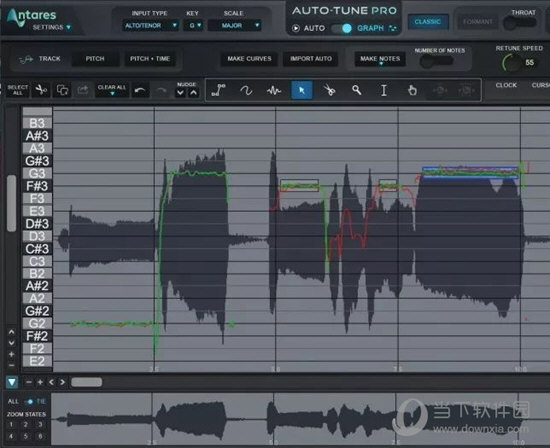
Task: Select the I-beam range tool
Action: pyautogui.click(x=384, y=91)
